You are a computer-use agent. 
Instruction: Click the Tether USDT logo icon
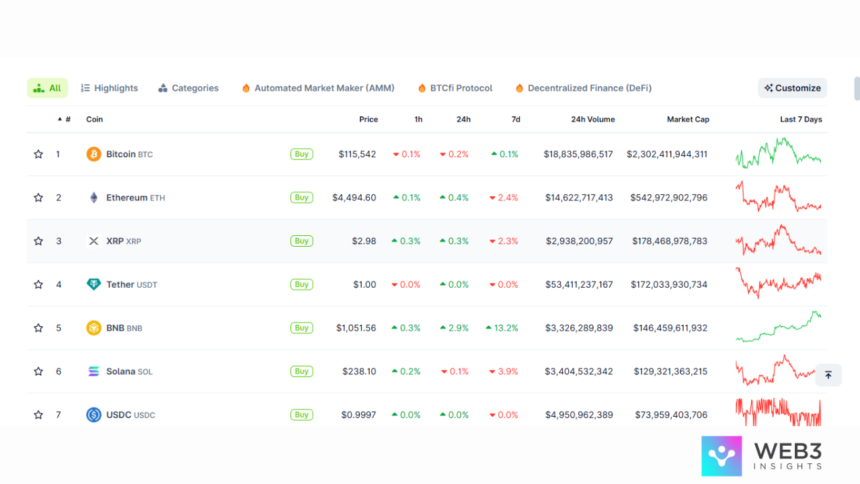pos(94,285)
